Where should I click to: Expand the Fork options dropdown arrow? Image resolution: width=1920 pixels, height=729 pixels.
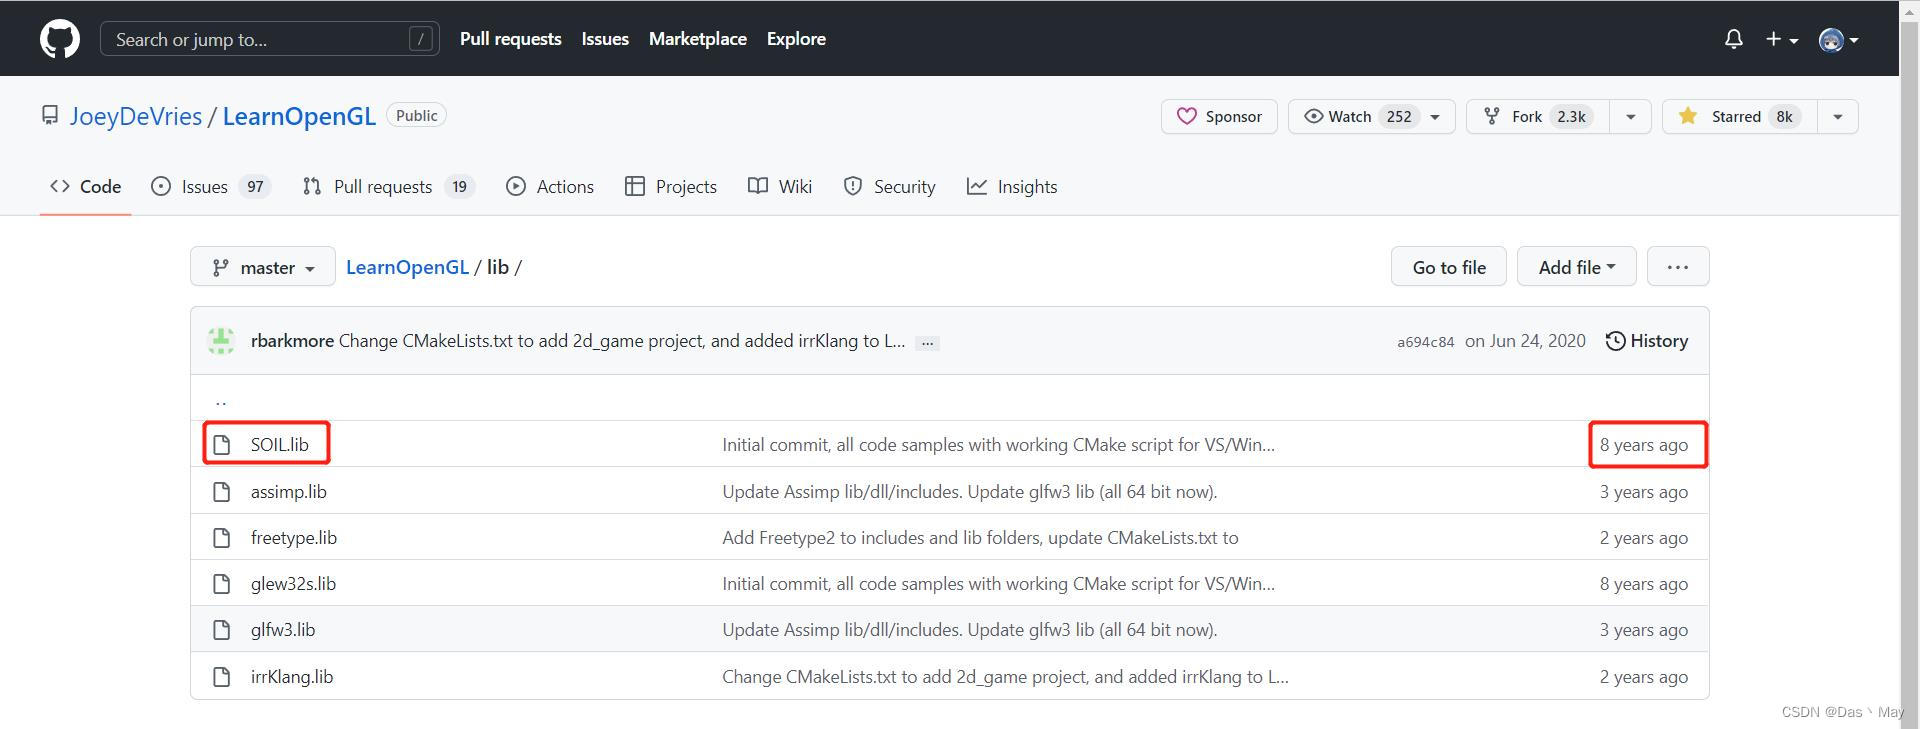pos(1631,116)
